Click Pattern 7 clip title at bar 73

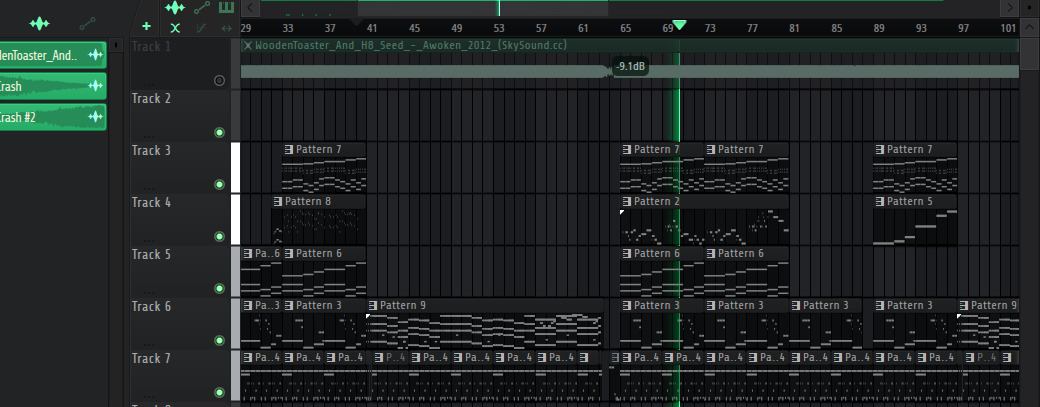coord(740,150)
